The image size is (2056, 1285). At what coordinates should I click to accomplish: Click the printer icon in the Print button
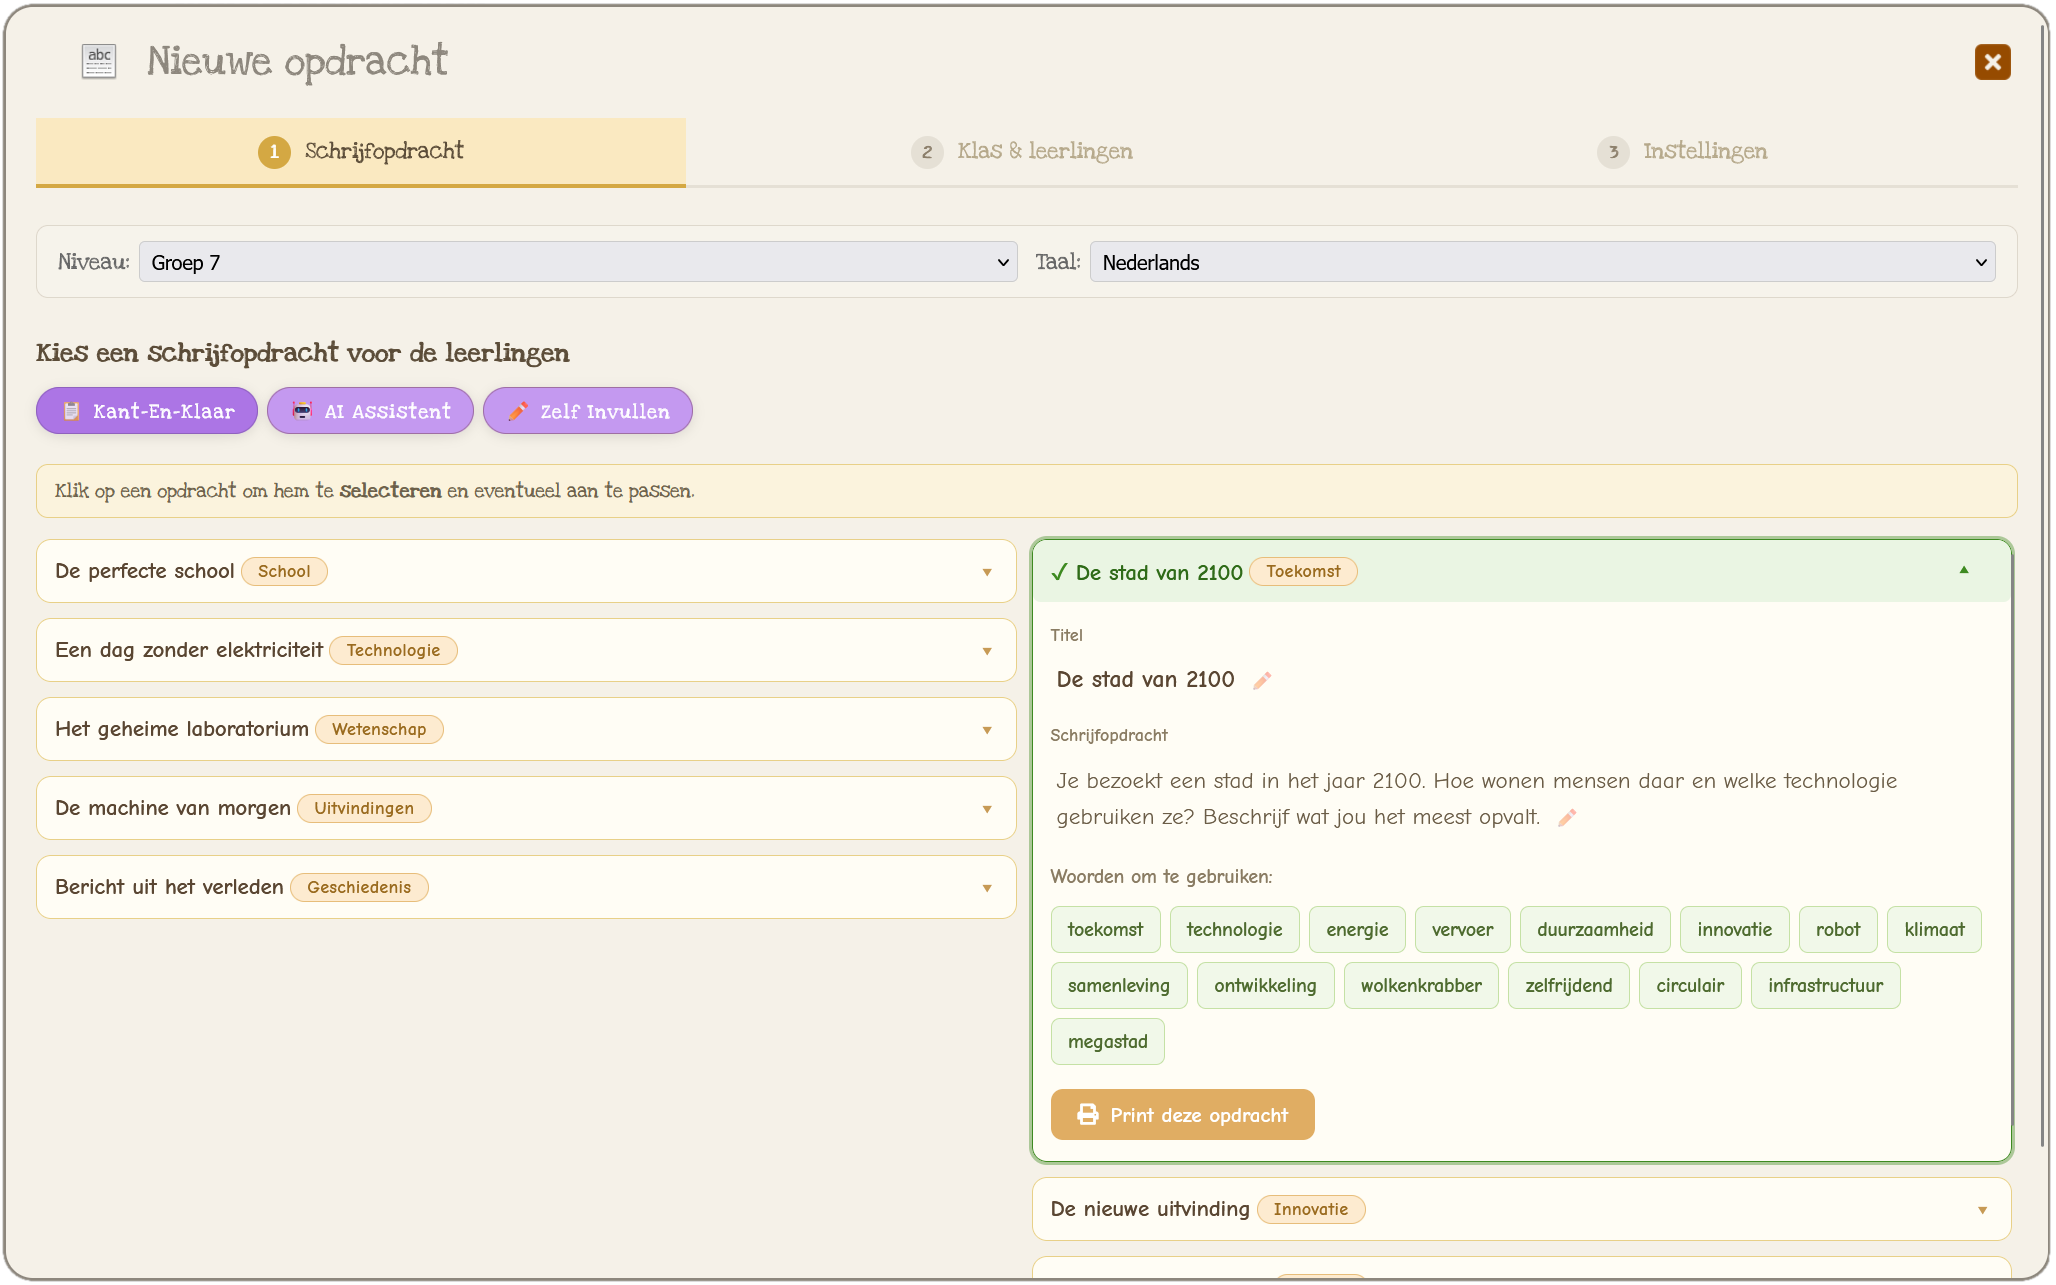click(1088, 1115)
